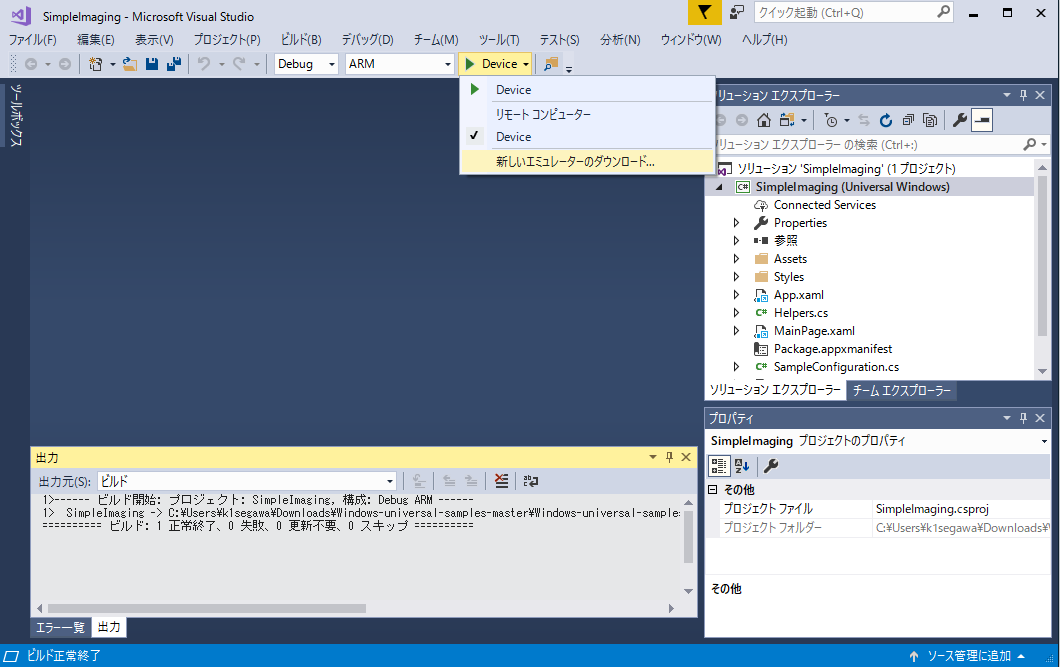Click the Save floppy disk icon
The height and width of the screenshot is (667, 1060).
tap(151, 64)
